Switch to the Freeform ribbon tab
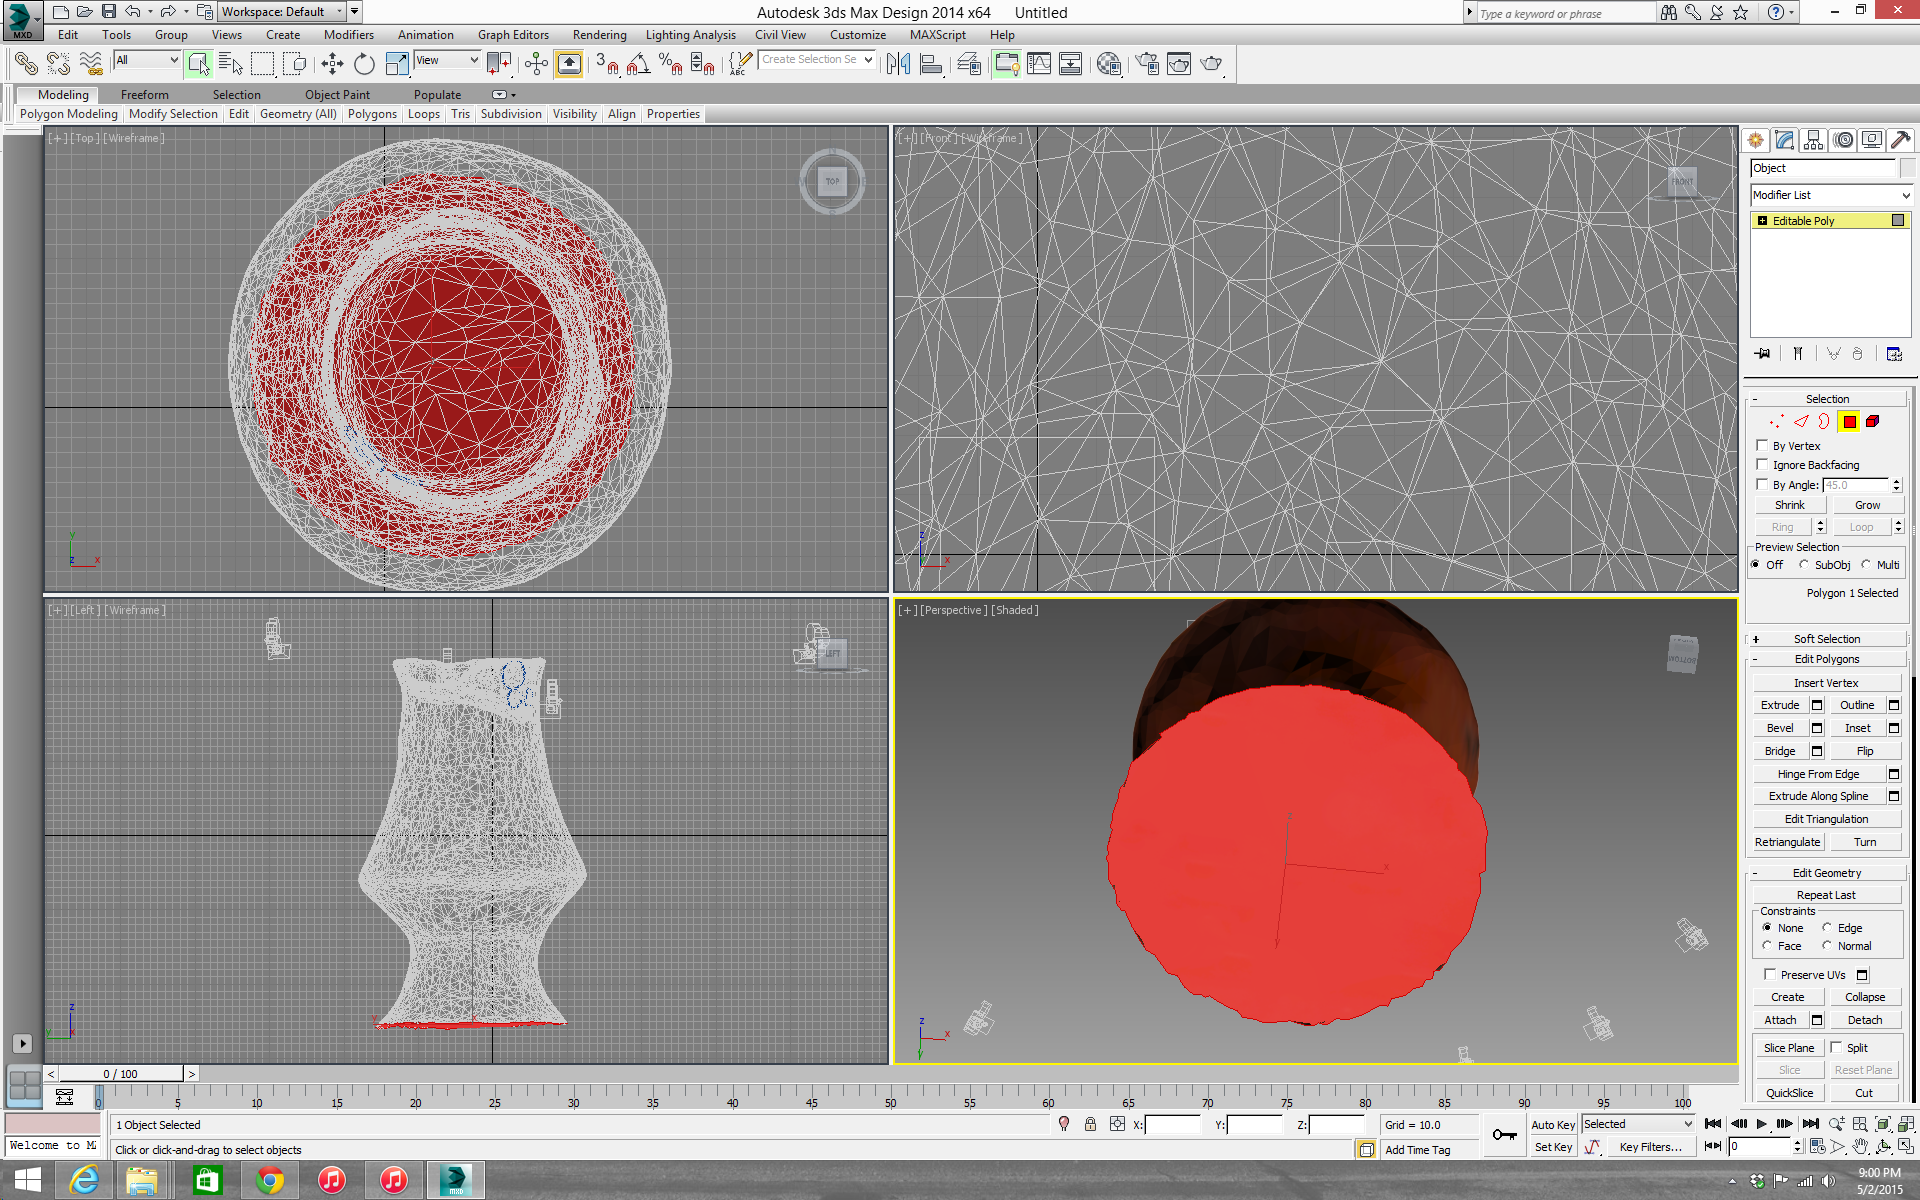The height and width of the screenshot is (1200, 1920). 144,95
